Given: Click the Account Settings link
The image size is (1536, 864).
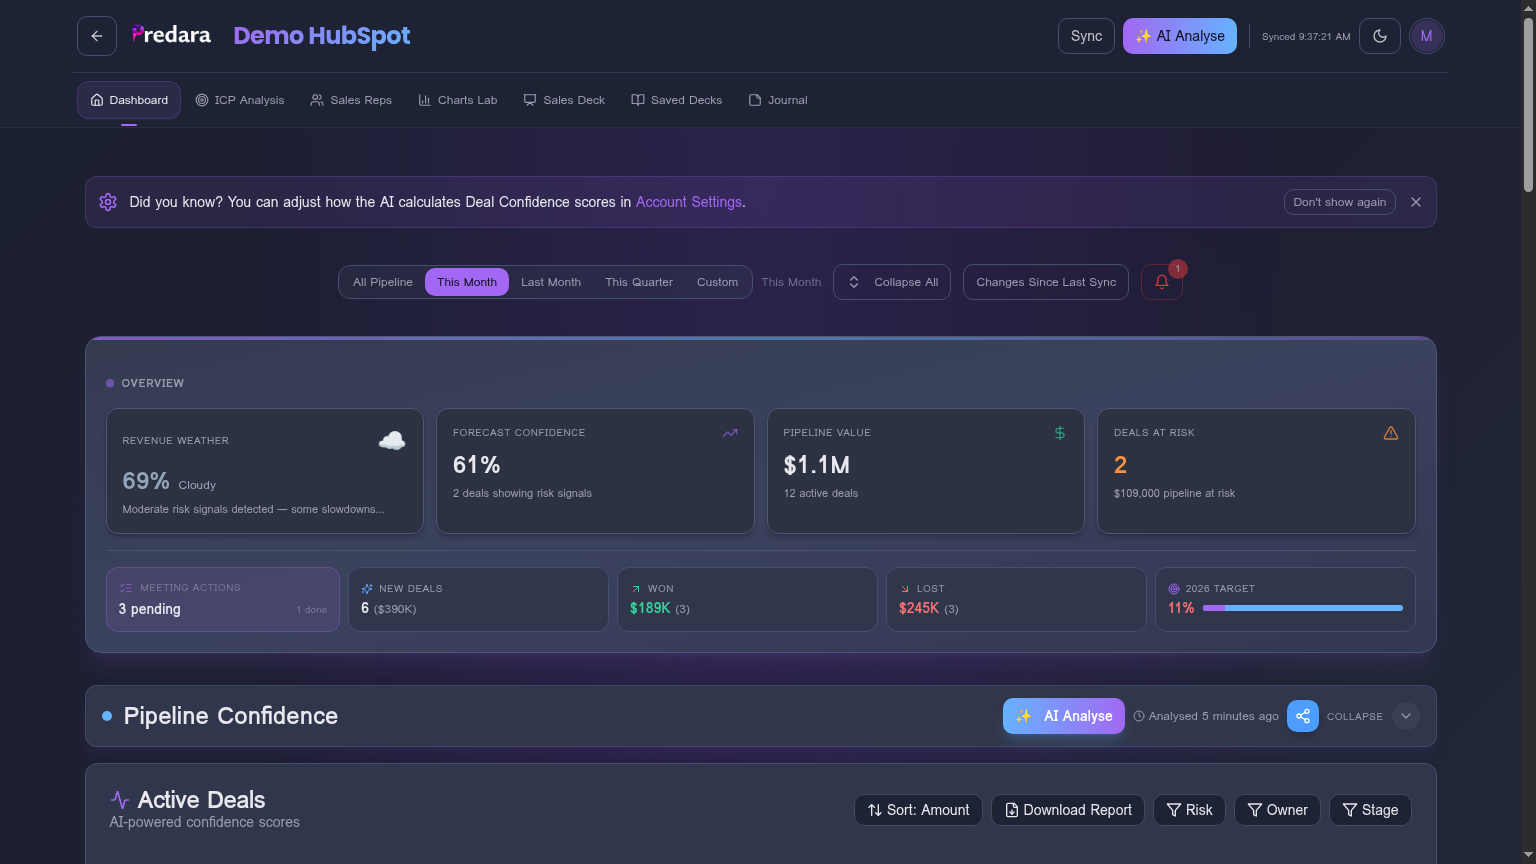Looking at the screenshot, I should (688, 202).
